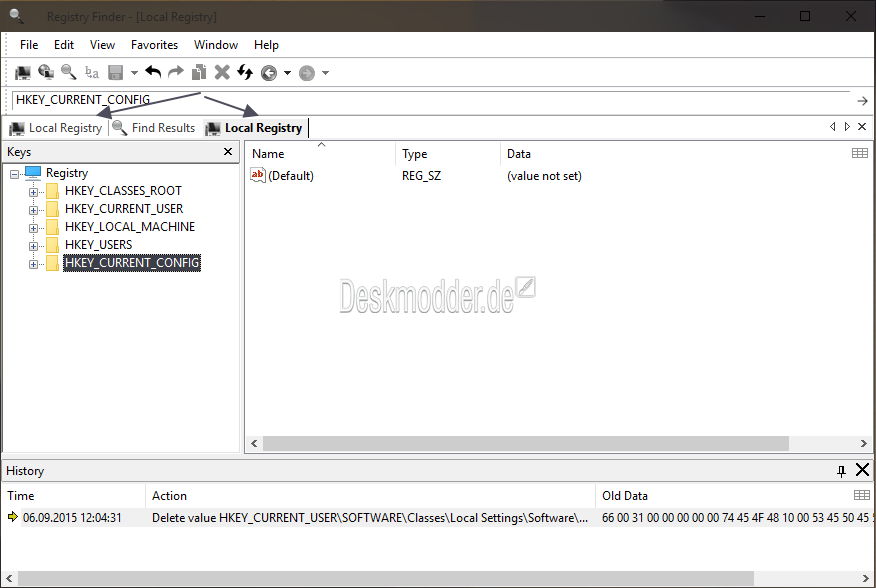The width and height of the screenshot is (876, 588).
Task: Open the Edit menu
Action: pyautogui.click(x=64, y=45)
